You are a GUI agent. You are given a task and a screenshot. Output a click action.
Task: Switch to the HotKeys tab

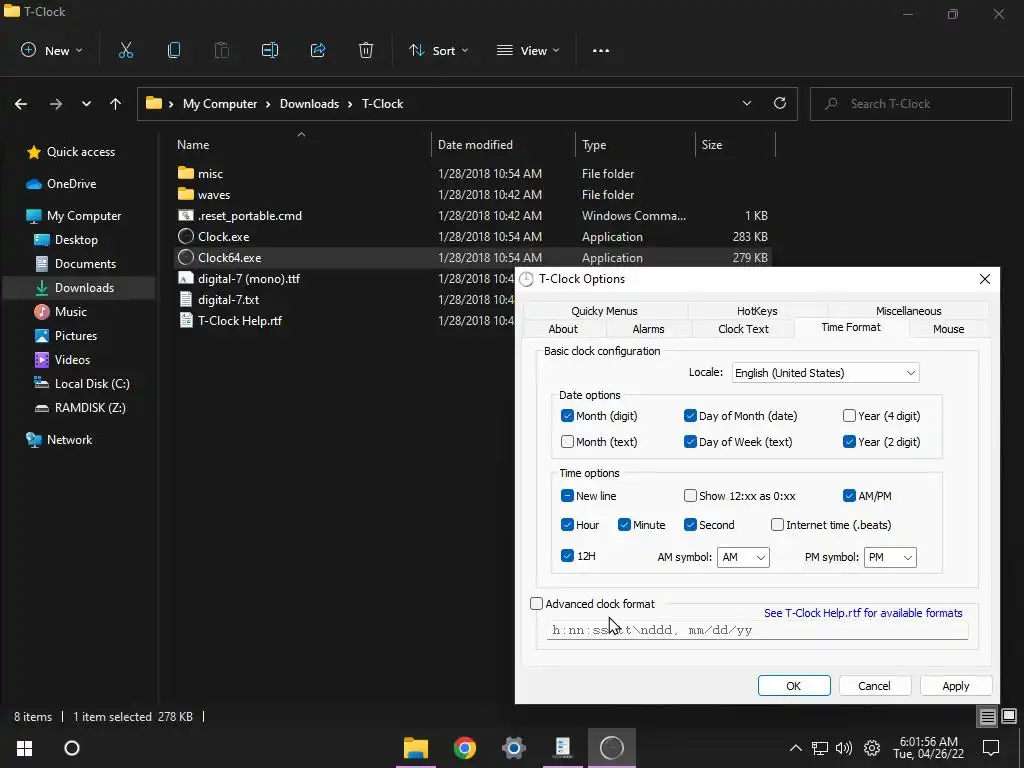(x=757, y=311)
